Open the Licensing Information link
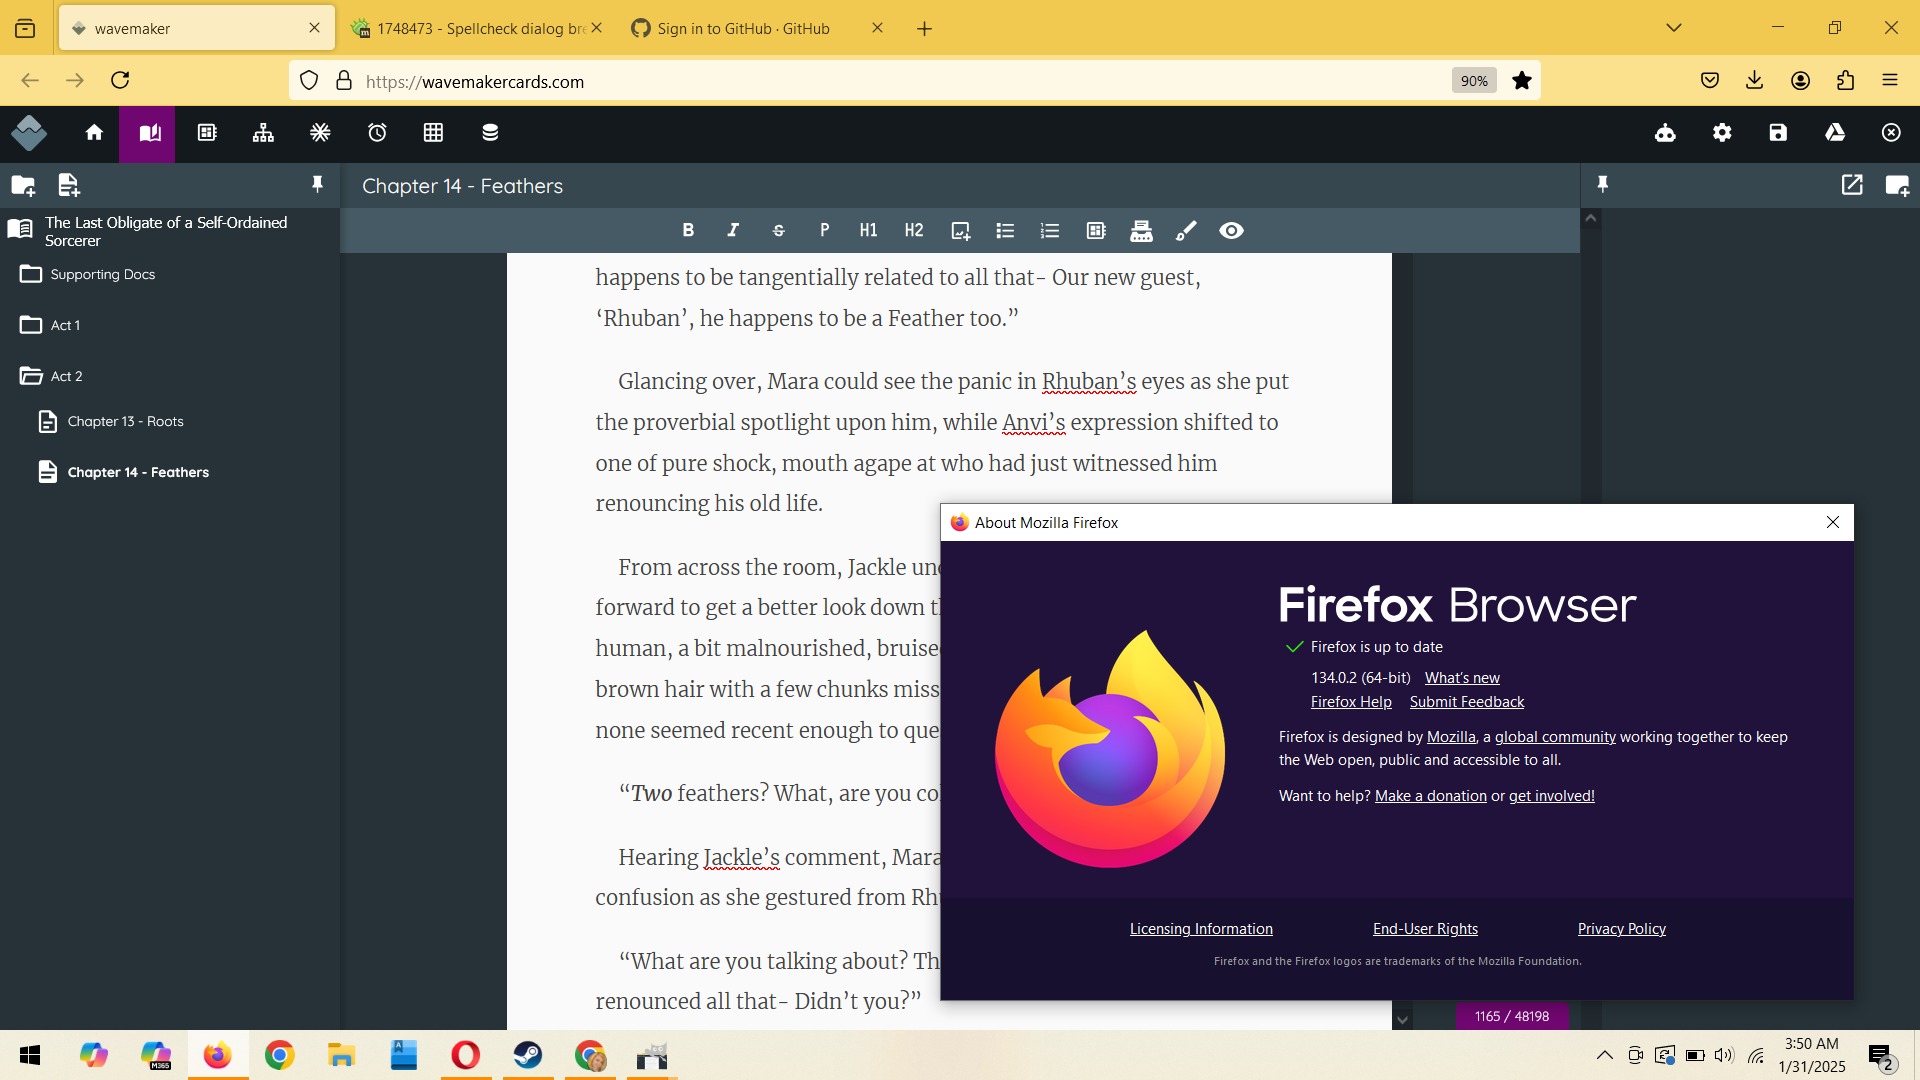This screenshot has height=1080, width=1920. click(1201, 929)
